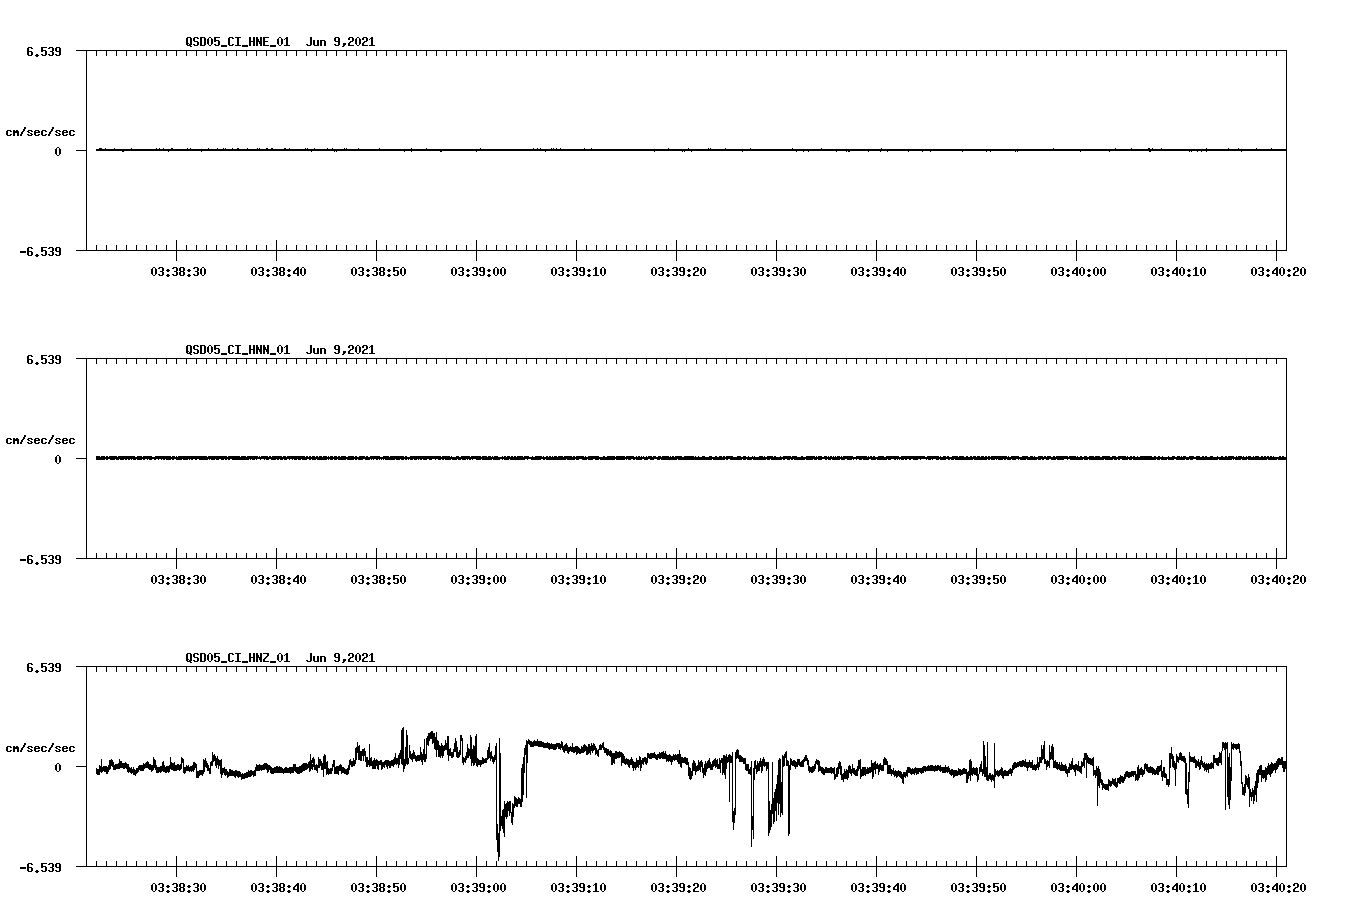1358x924 pixels.
Task: Click the 03:39:40 time label under HNE plot
Action: pyautogui.click(x=878, y=271)
